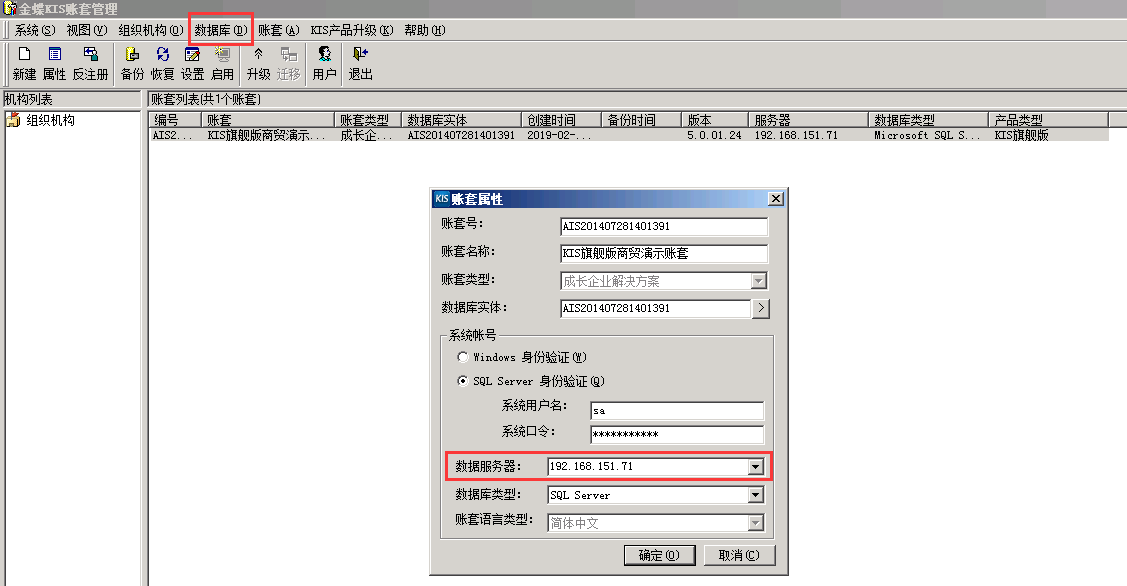Image resolution: width=1127 pixels, height=586 pixels.
Task: Click the 账套类型 column header
Action: coord(368,119)
